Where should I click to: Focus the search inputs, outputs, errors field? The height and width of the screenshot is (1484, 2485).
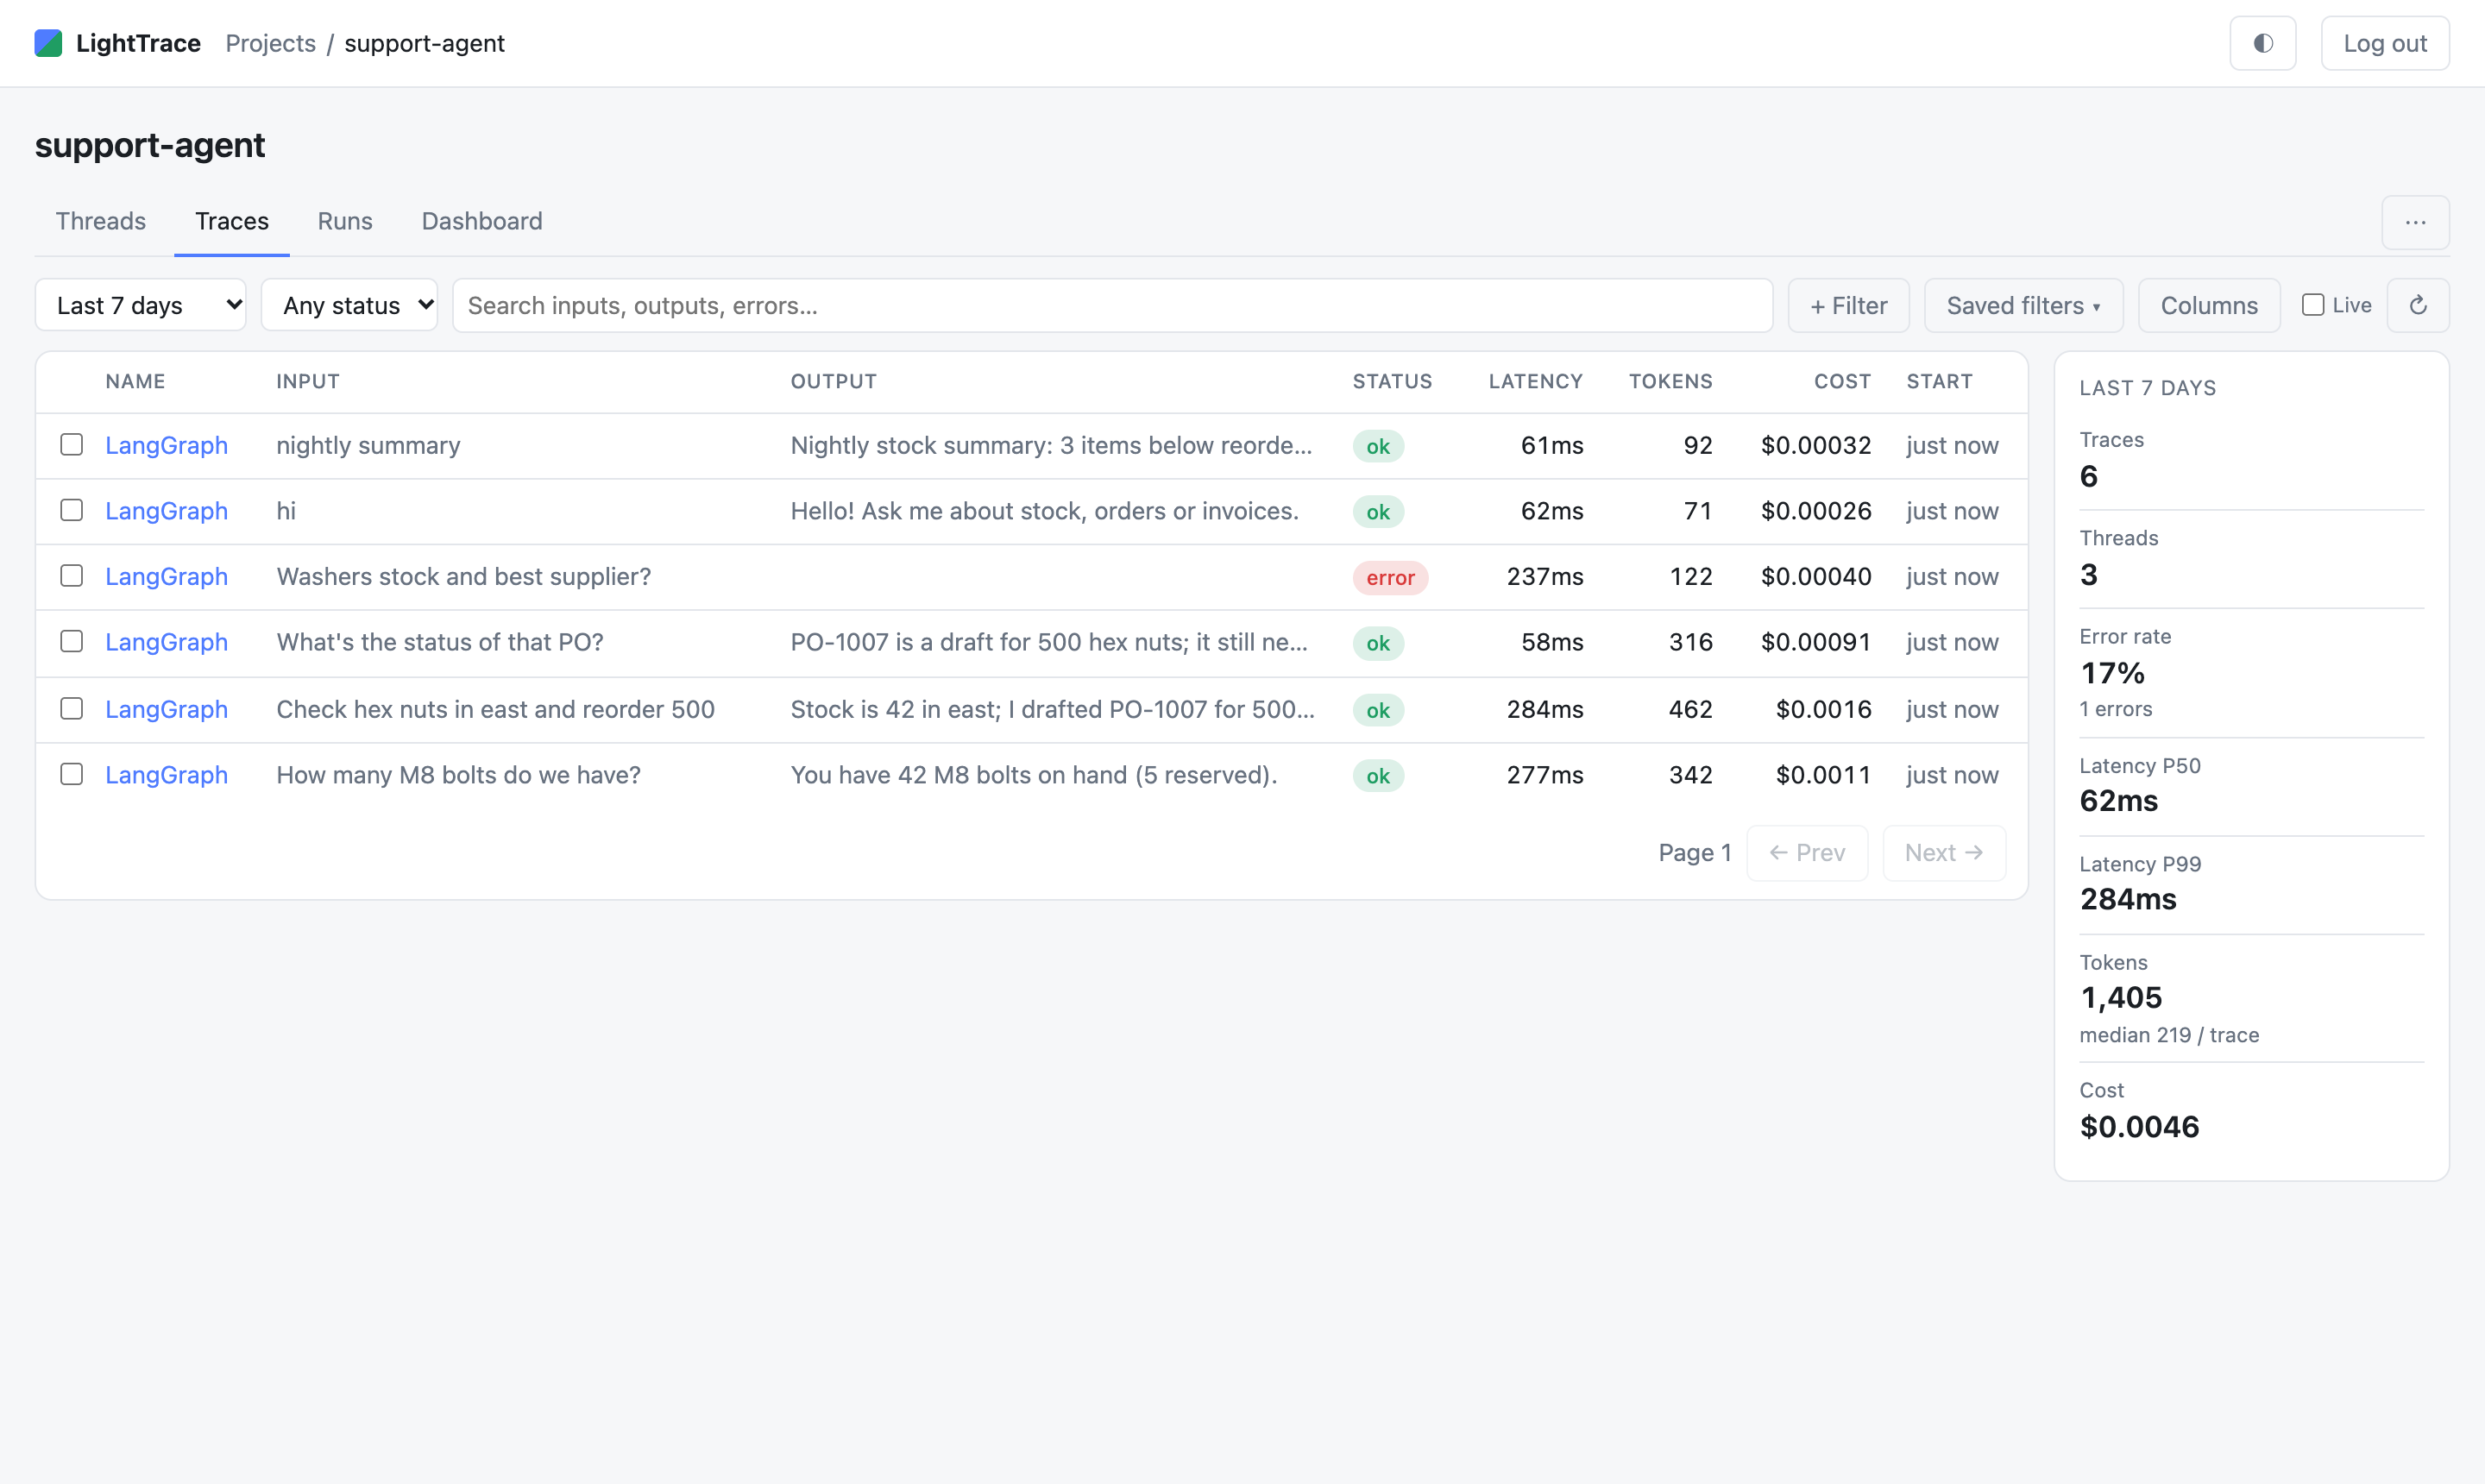click(x=1112, y=305)
